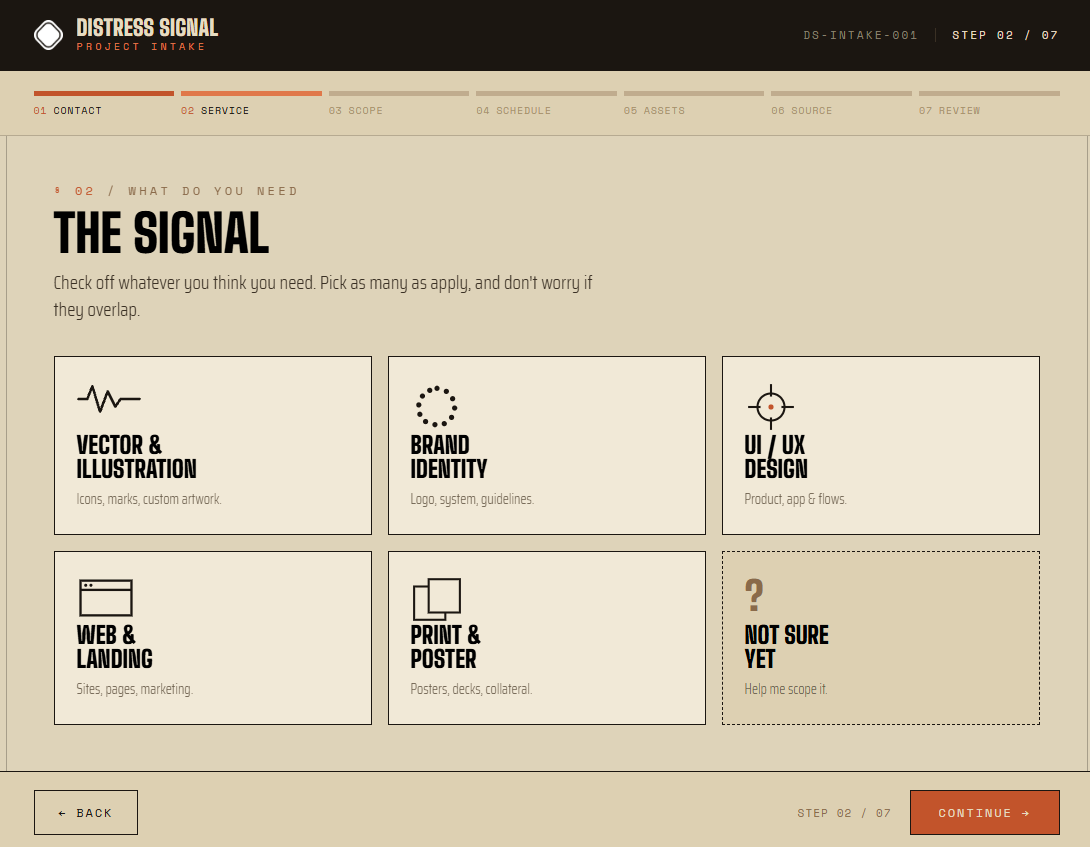Click the question mark Not Sure Yet icon
Viewport: 1090px width, 847px height.
point(754,595)
